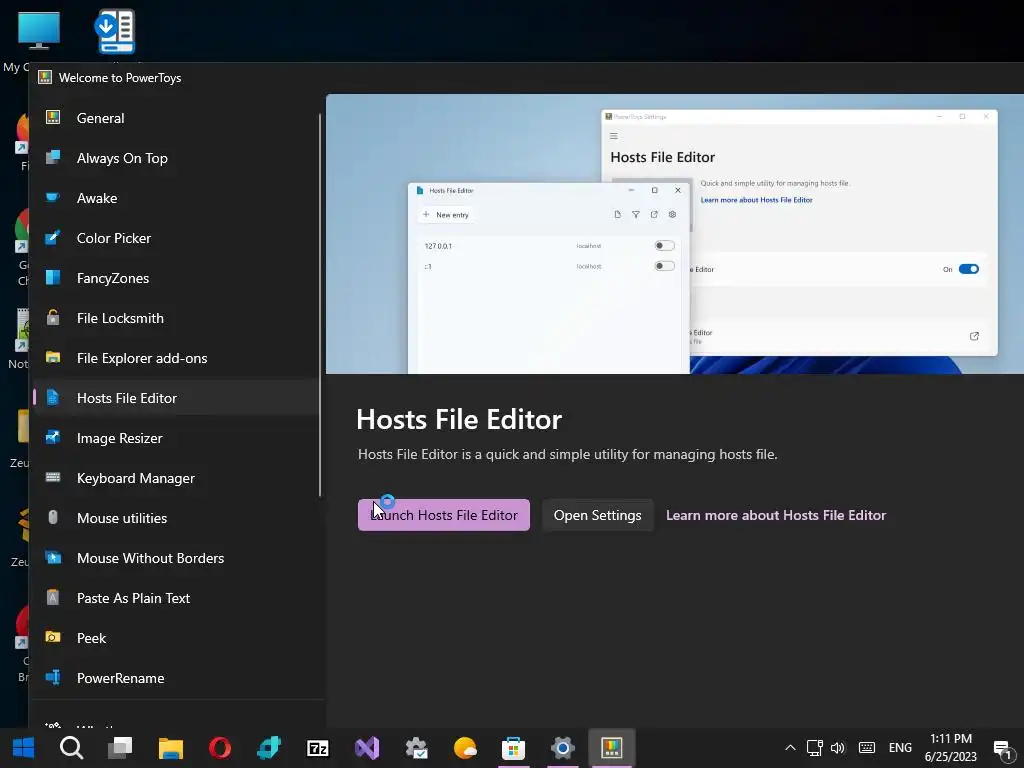Click the ENG language indicator
Image resolution: width=1024 pixels, height=768 pixels.
(x=900, y=748)
